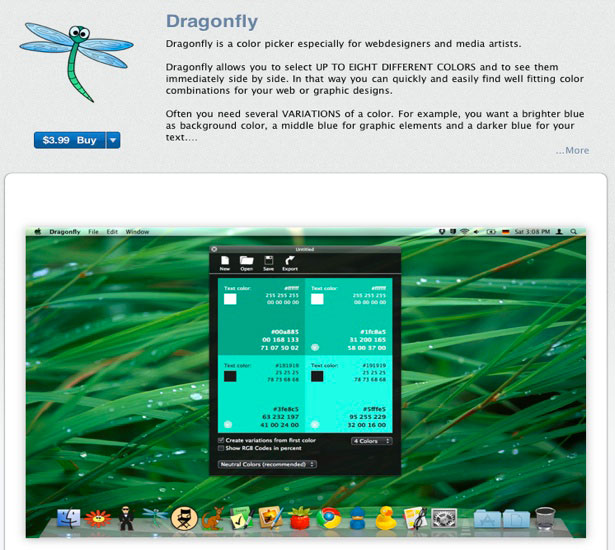The image size is (615, 550).
Task: Click the picker circle in the #5fffe5 panel
Action: 315,424
